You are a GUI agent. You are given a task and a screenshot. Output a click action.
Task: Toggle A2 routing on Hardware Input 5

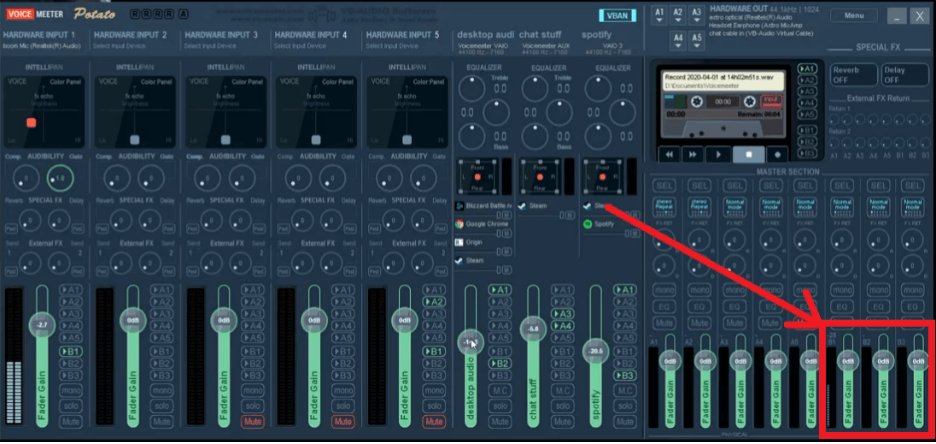coord(434,302)
